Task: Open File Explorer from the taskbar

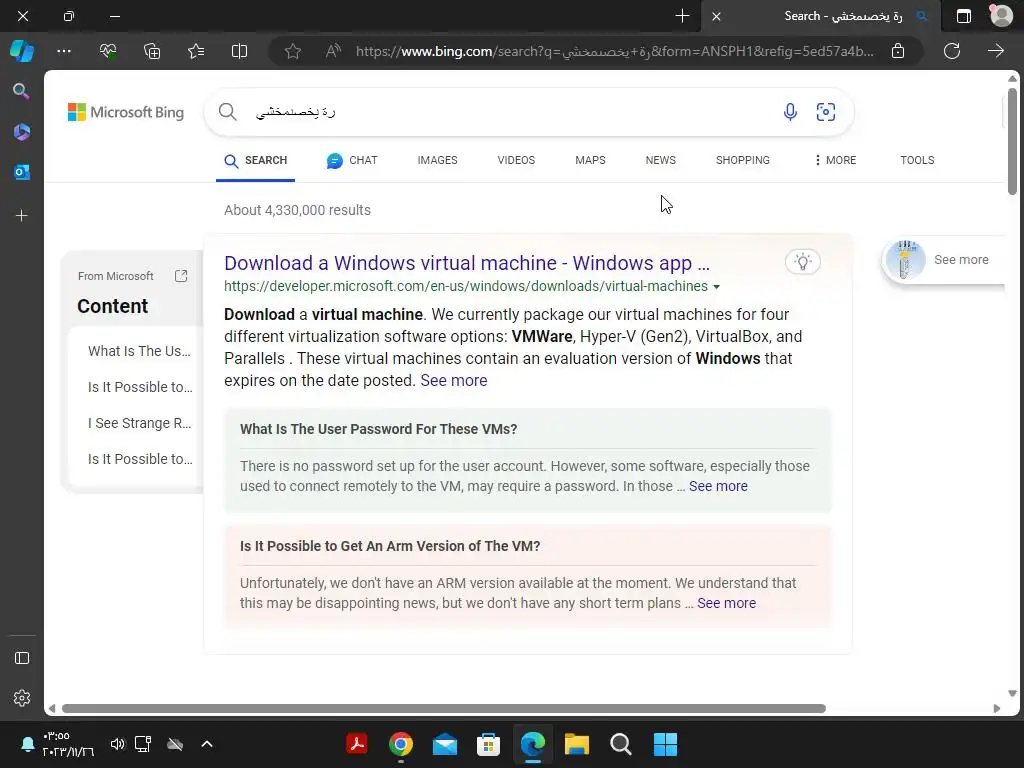Action: 577,744
